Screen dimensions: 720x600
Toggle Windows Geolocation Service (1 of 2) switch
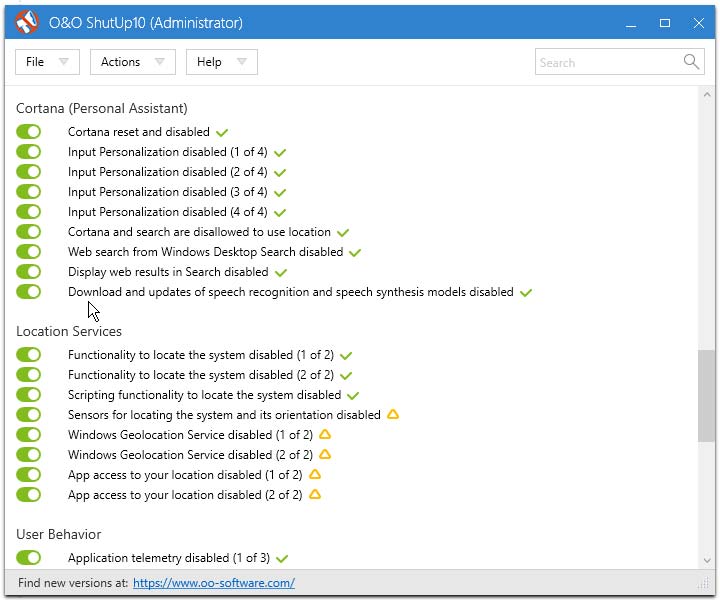(28, 435)
